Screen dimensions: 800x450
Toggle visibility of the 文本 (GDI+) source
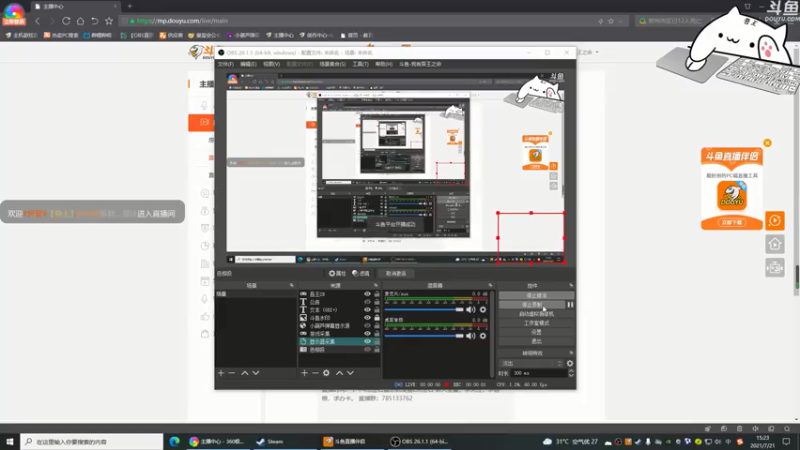(367, 310)
